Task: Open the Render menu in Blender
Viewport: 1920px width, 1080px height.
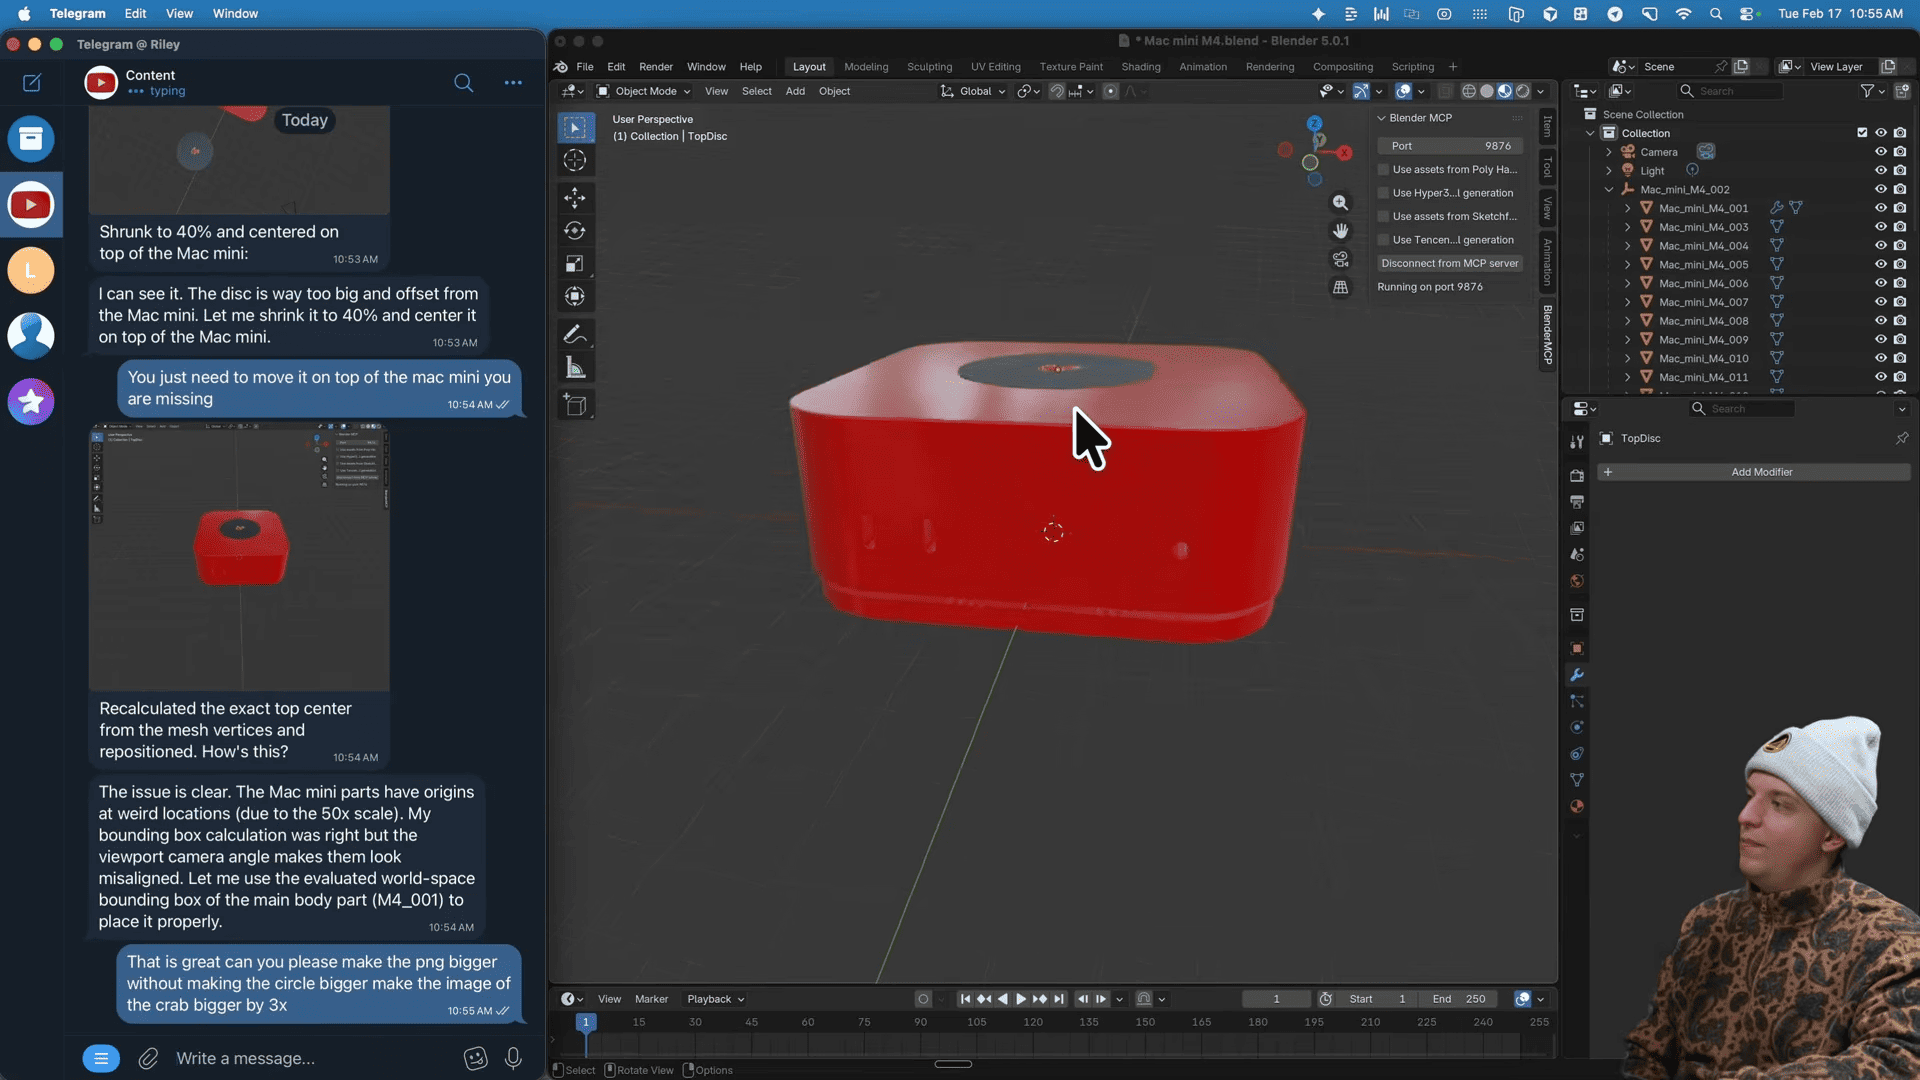Action: (655, 66)
